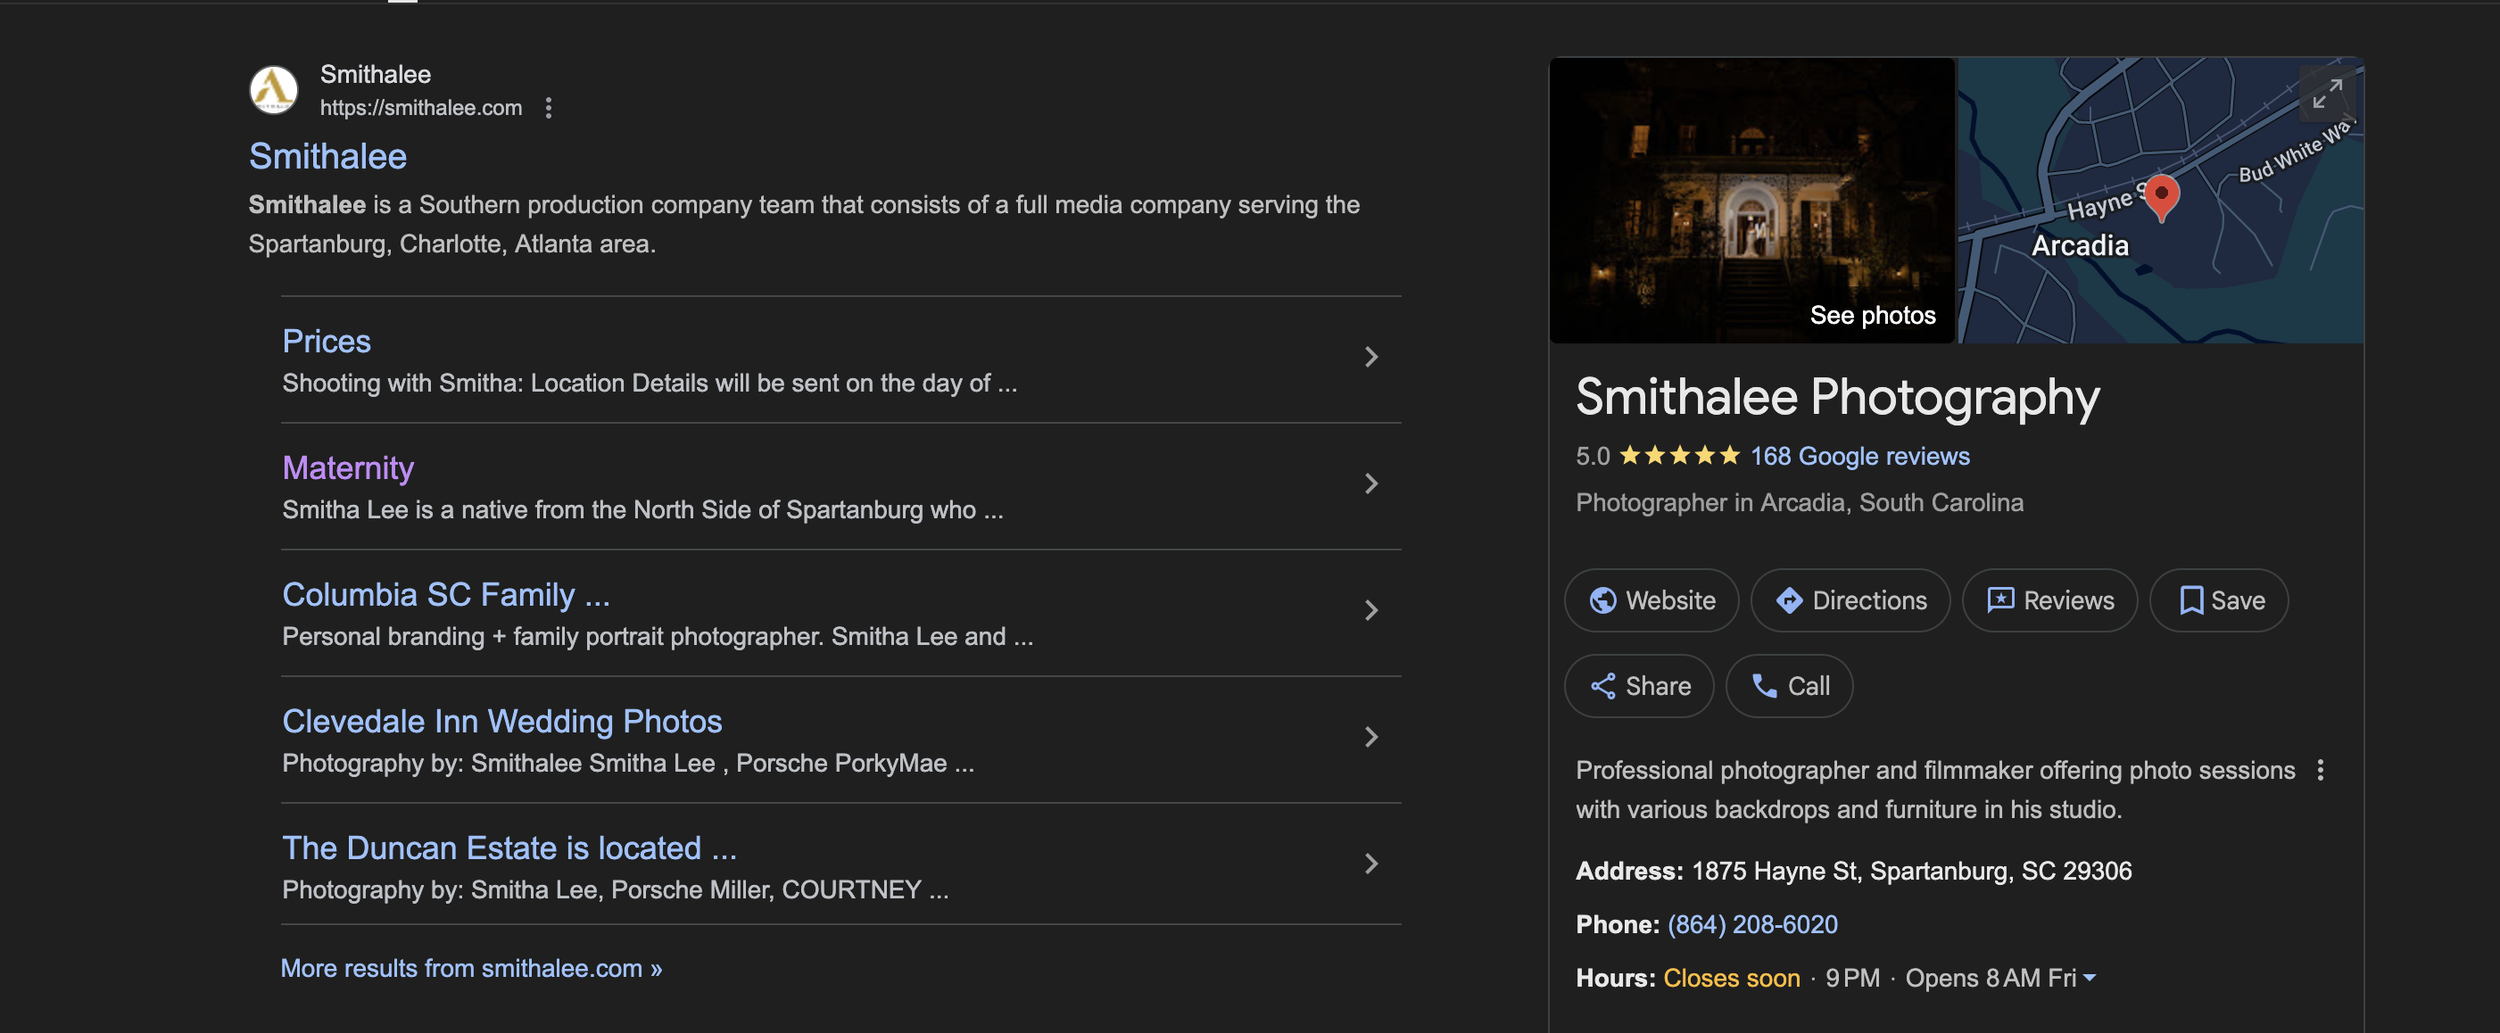Viewport: 2500px width, 1033px height.
Task: Expand the map with the fullscreen arrows icon
Action: 2327,94
